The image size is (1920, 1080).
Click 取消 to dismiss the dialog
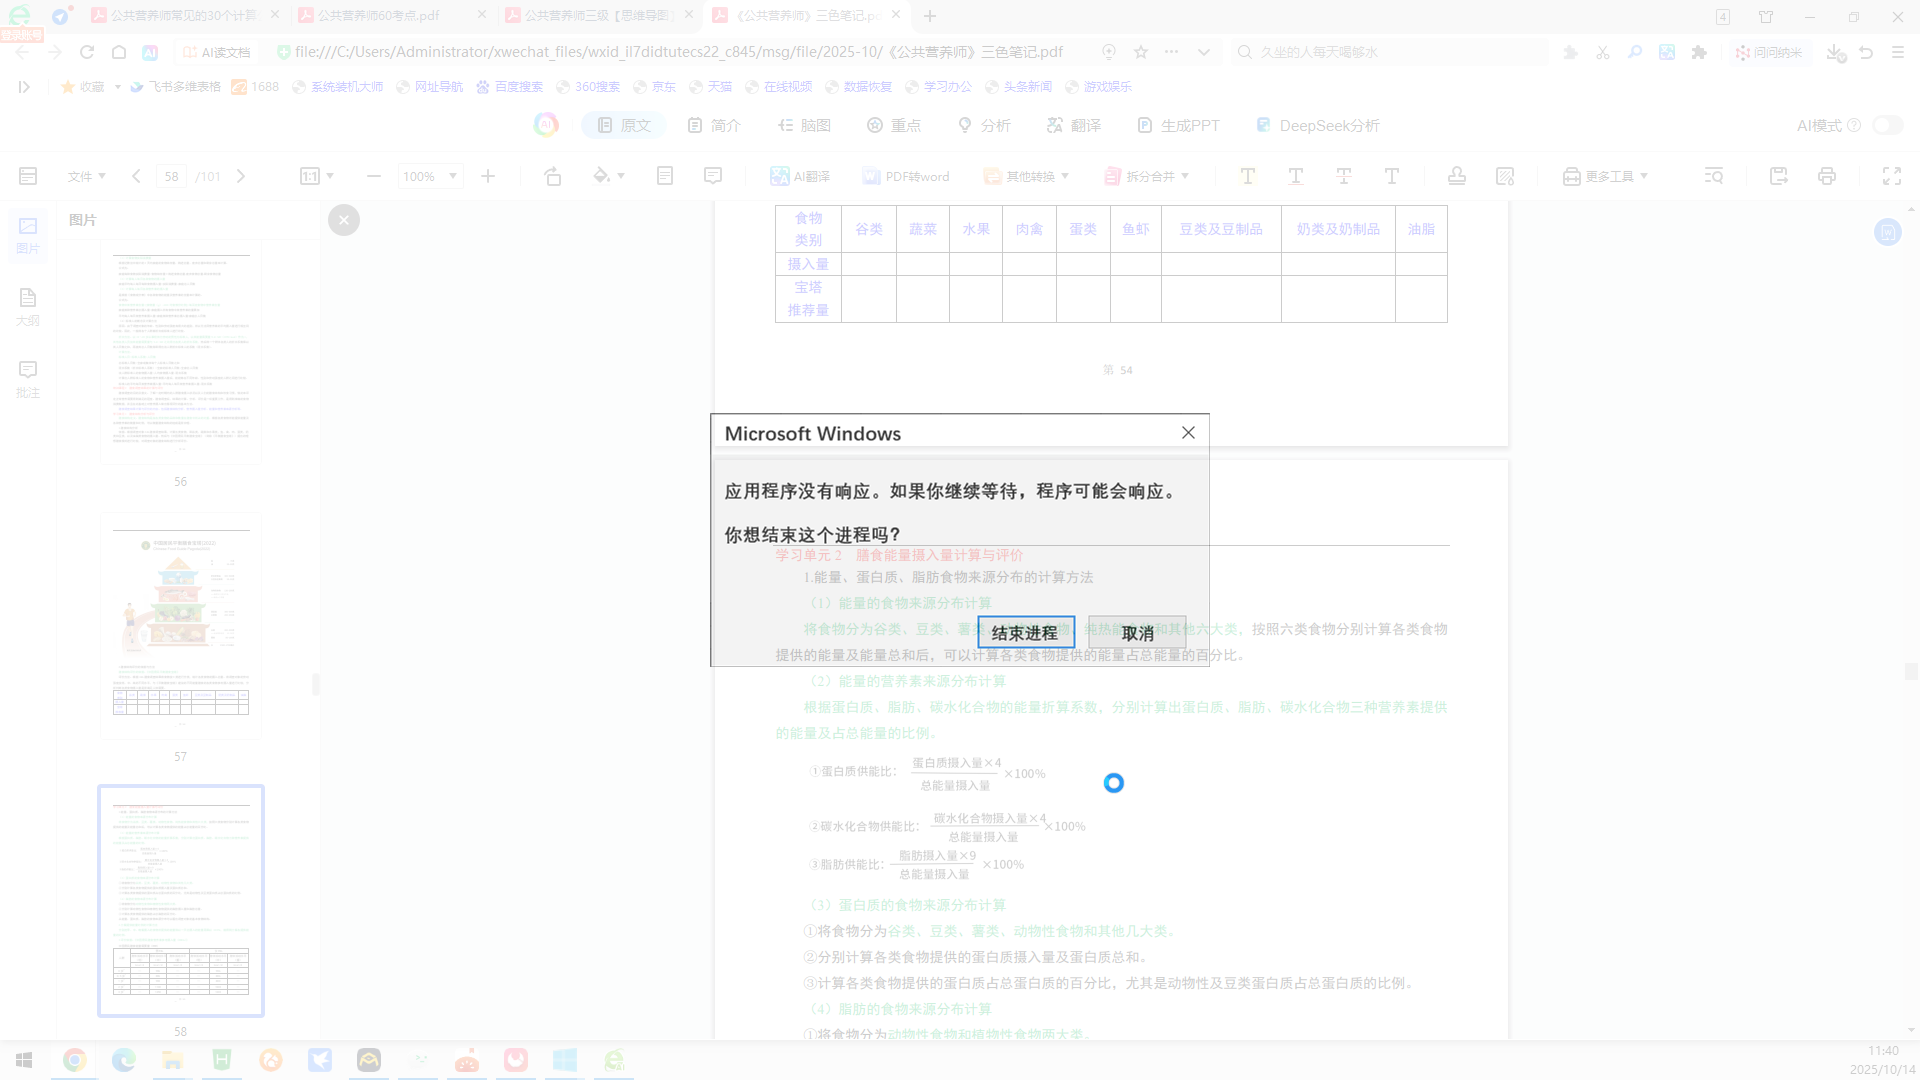1138,632
